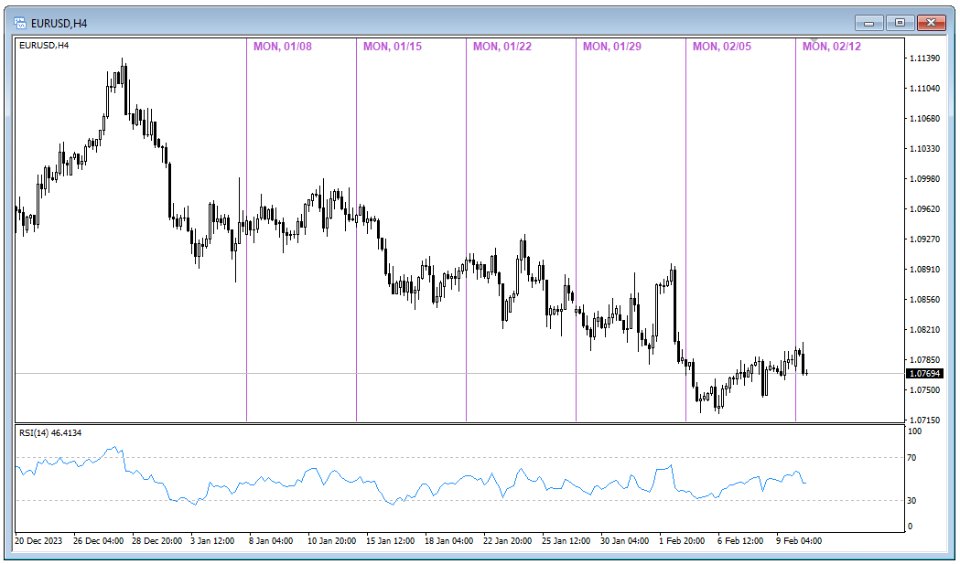Click time axis label 9 Feb 04:00

(x=799, y=541)
